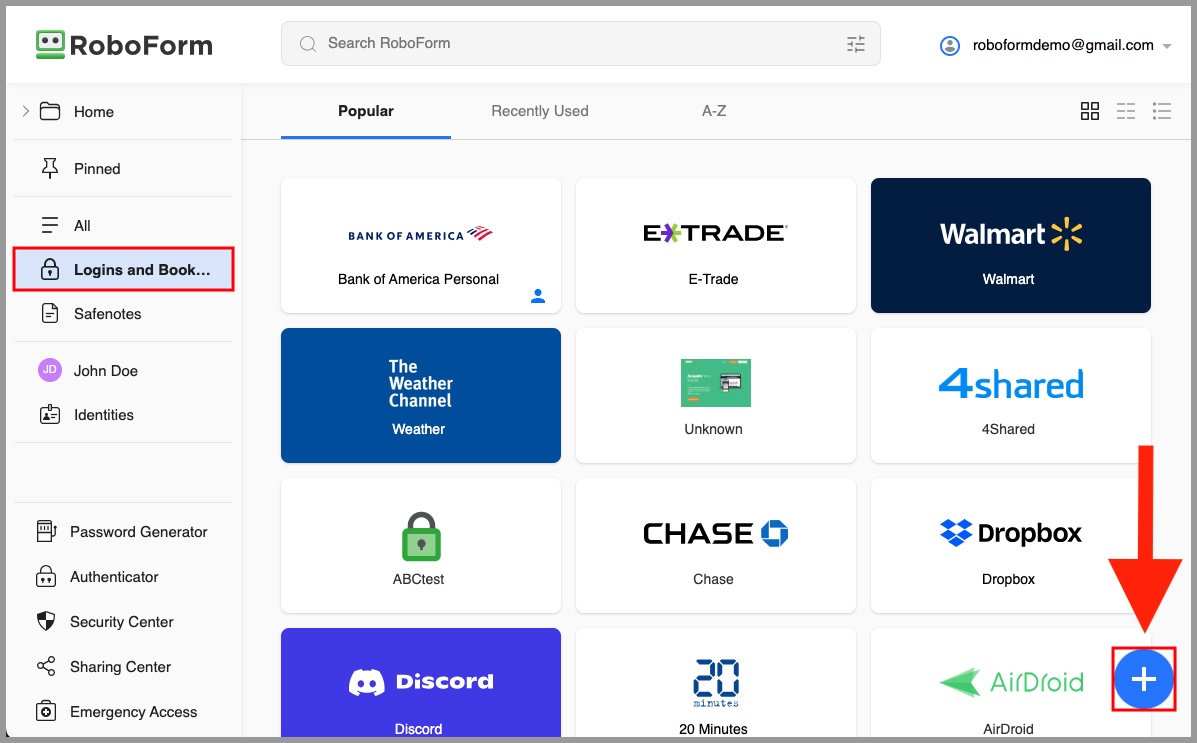Switch to the A-Z tab
Viewport: 1197px width, 743px height.
click(713, 111)
